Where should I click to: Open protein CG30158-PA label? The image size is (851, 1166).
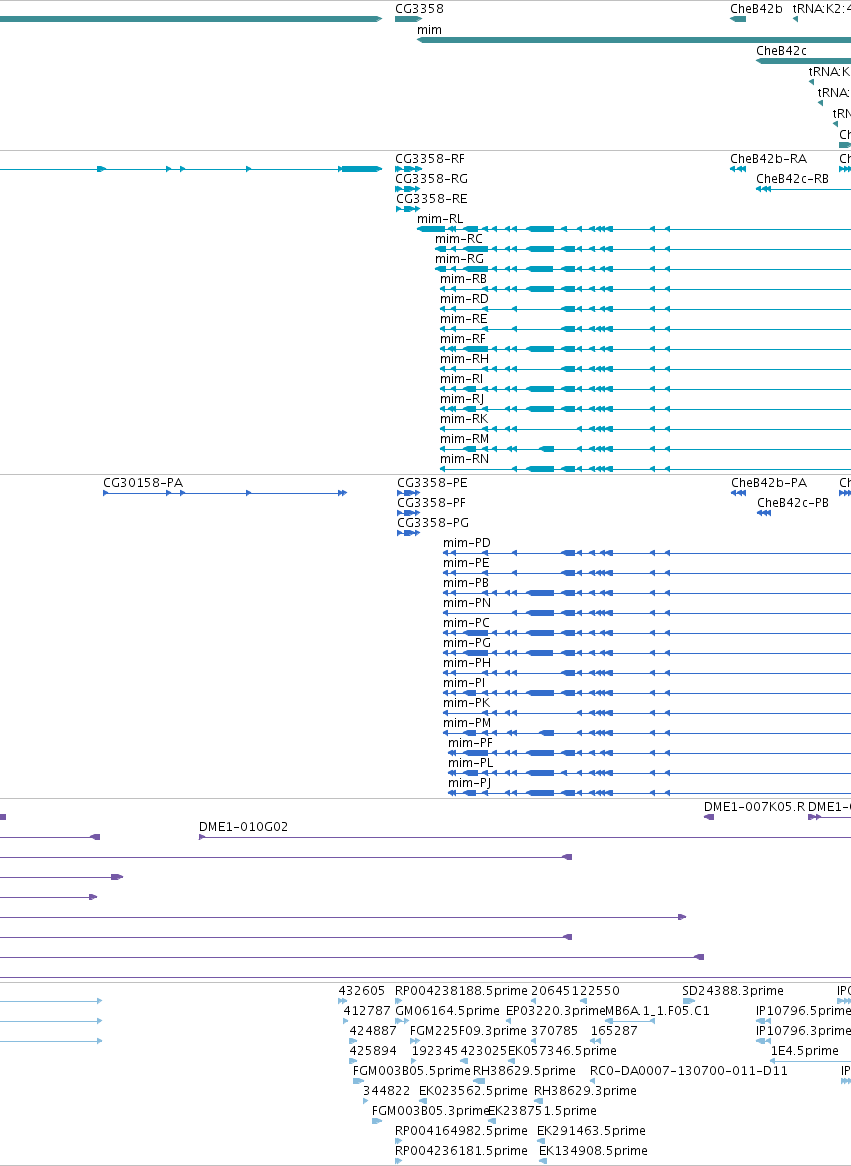tap(143, 483)
